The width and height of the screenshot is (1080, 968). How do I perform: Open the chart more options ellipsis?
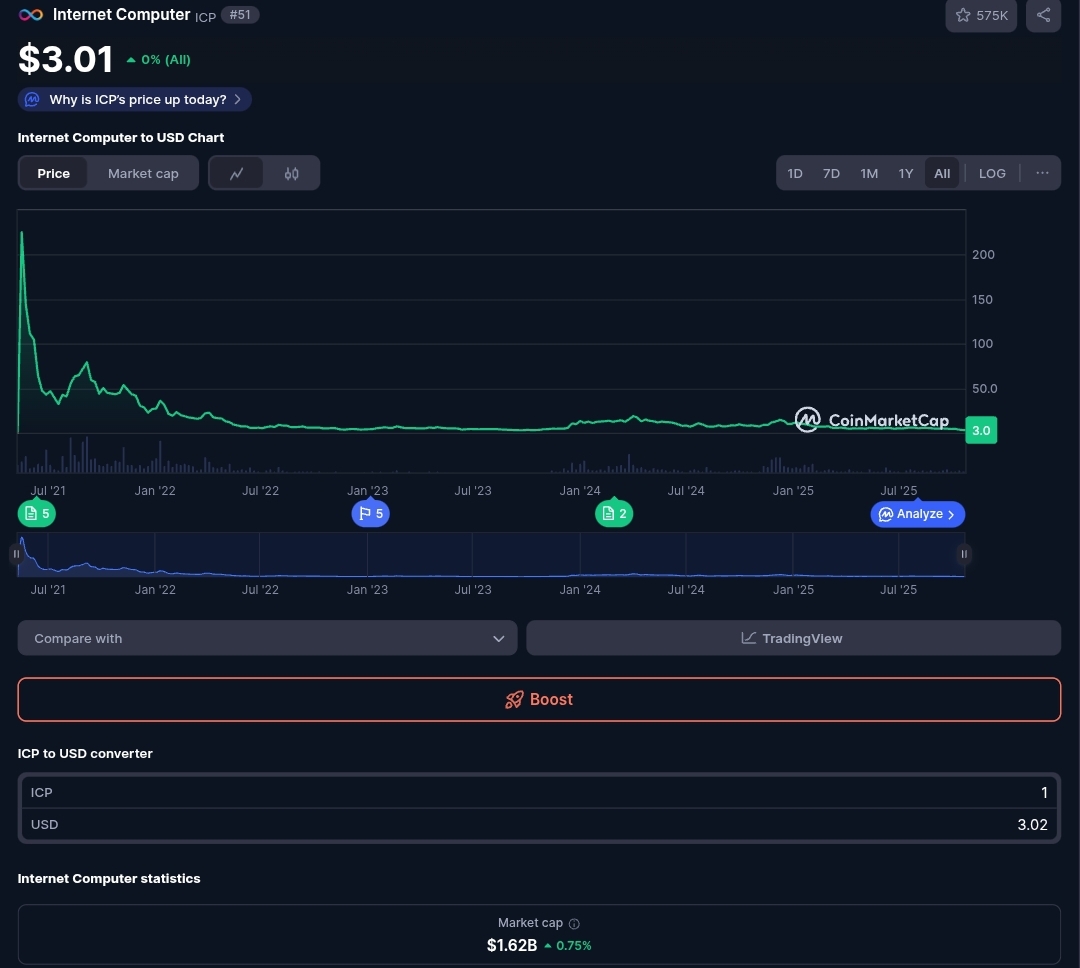pos(1042,173)
